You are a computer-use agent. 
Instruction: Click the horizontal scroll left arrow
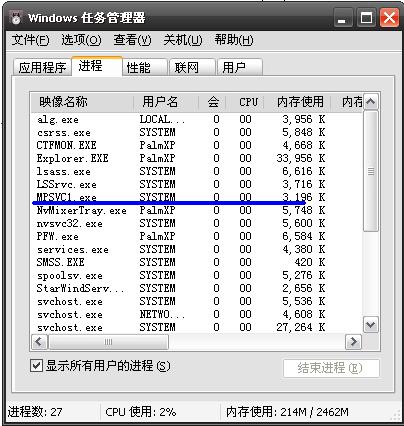click(x=39, y=342)
